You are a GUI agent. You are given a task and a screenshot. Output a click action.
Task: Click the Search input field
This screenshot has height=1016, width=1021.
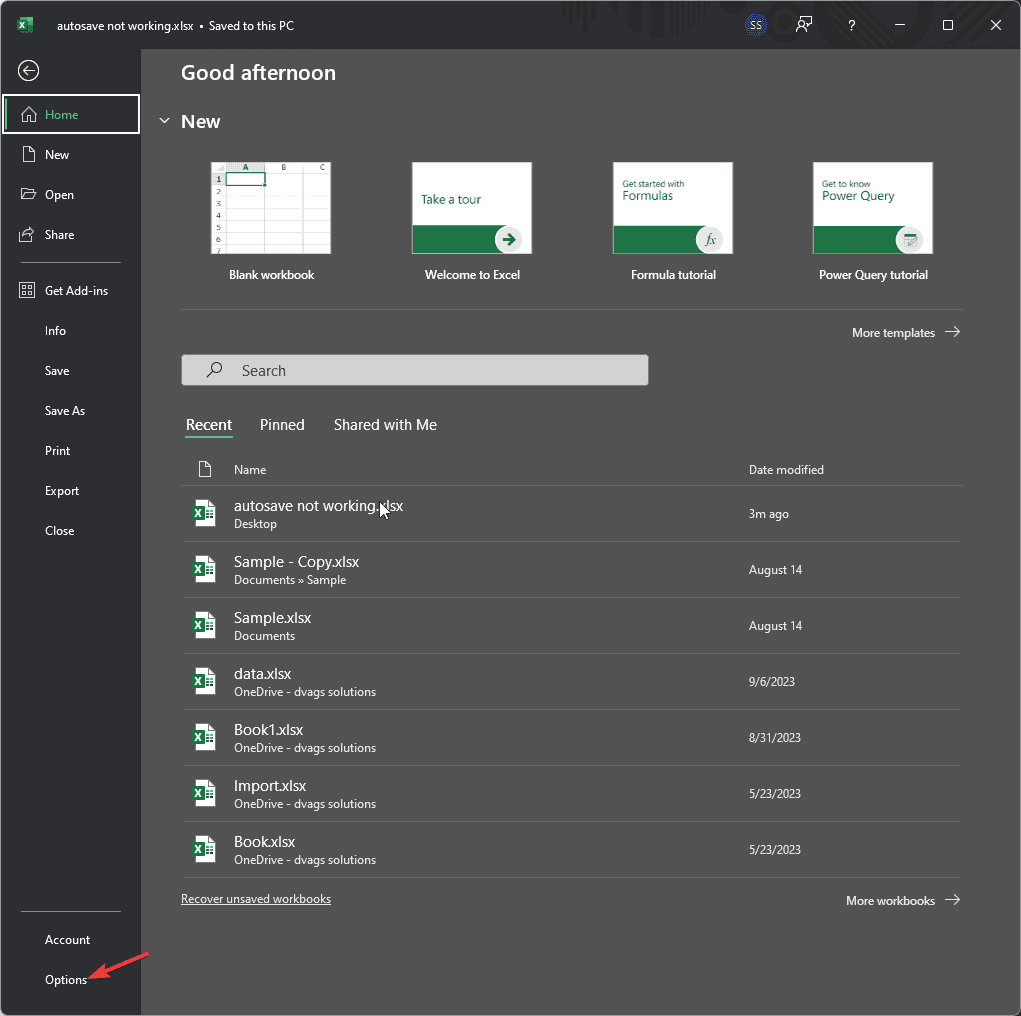[x=415, y=370]
